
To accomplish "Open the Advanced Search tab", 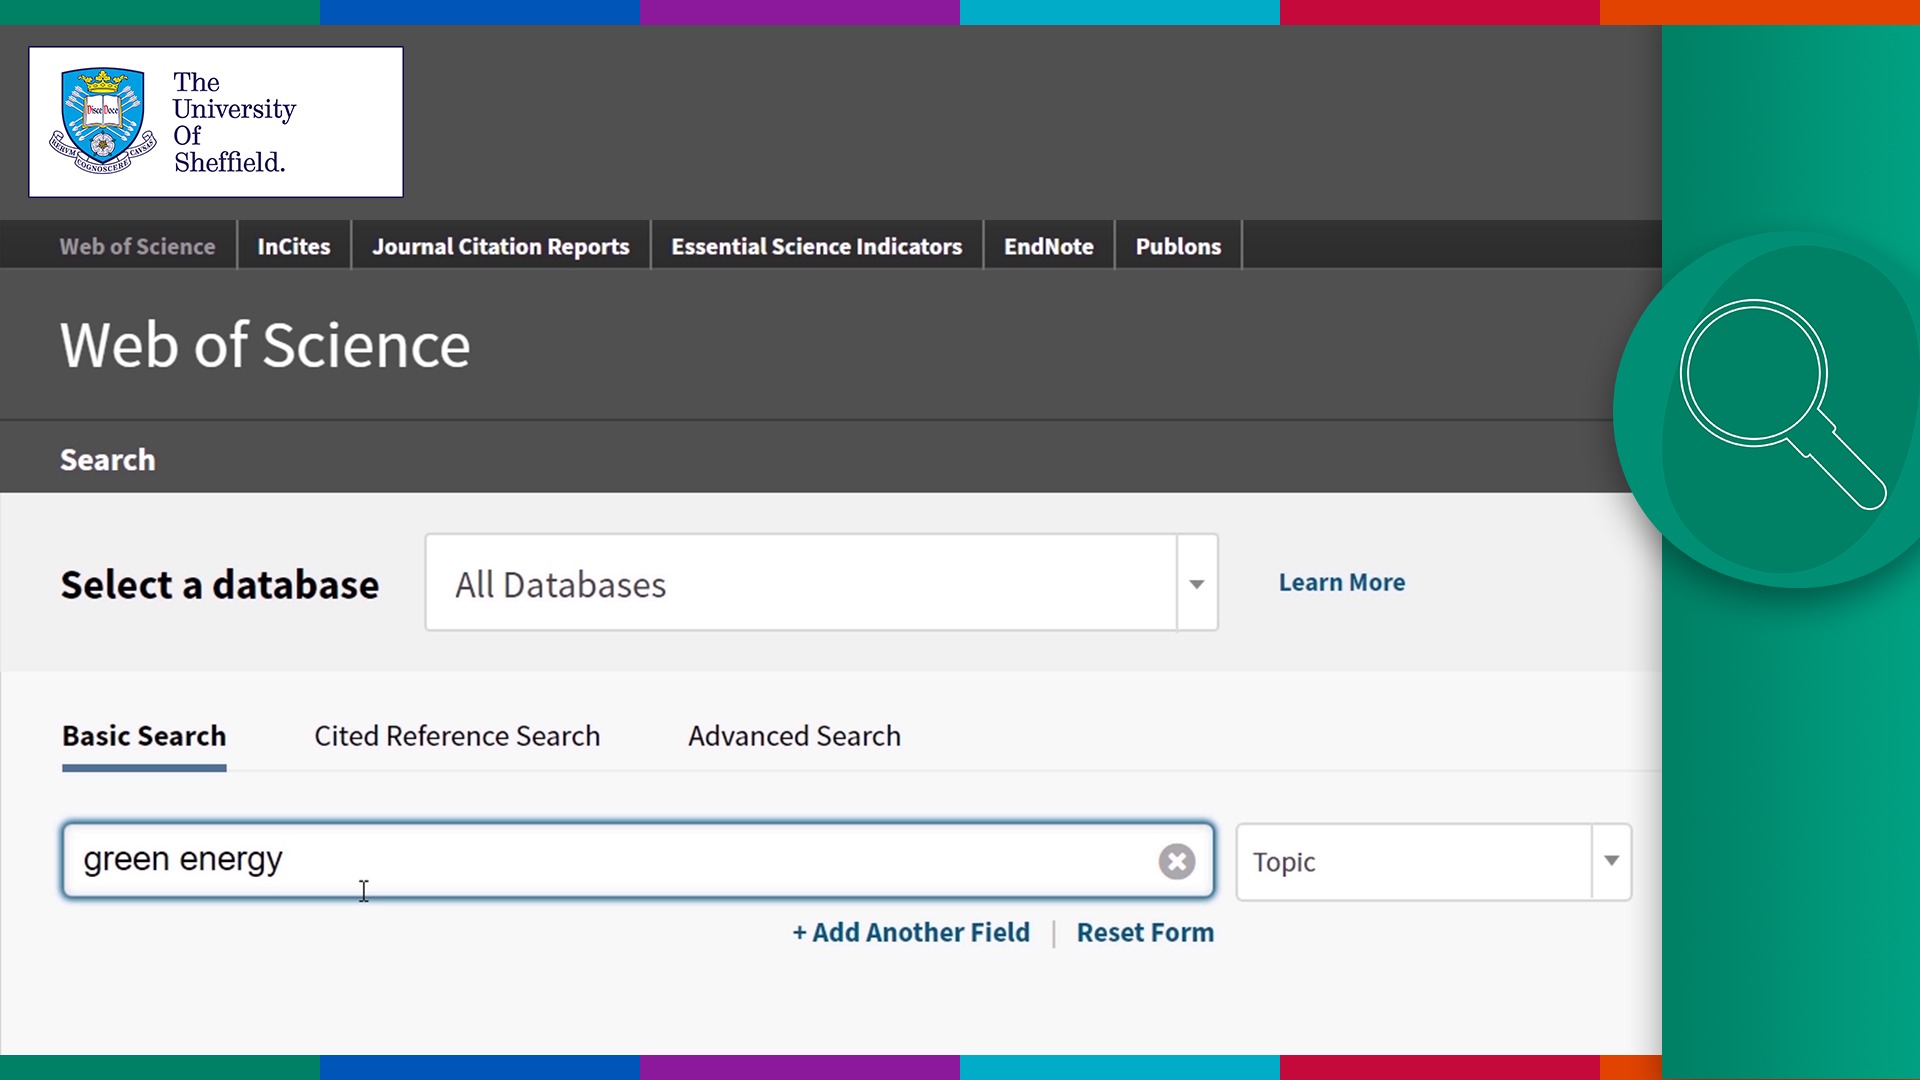I will pyautogui.click(x=794, y=736).
